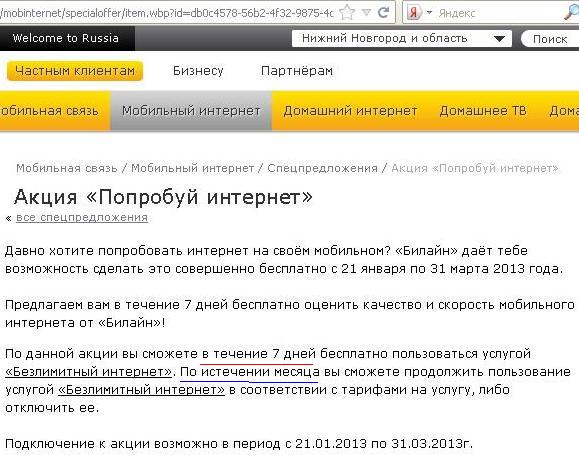Click the Поиск site search box
Image resolution: width=579 pixels, height=460 pixels.
pyautogui.click(x=550, y=39)
